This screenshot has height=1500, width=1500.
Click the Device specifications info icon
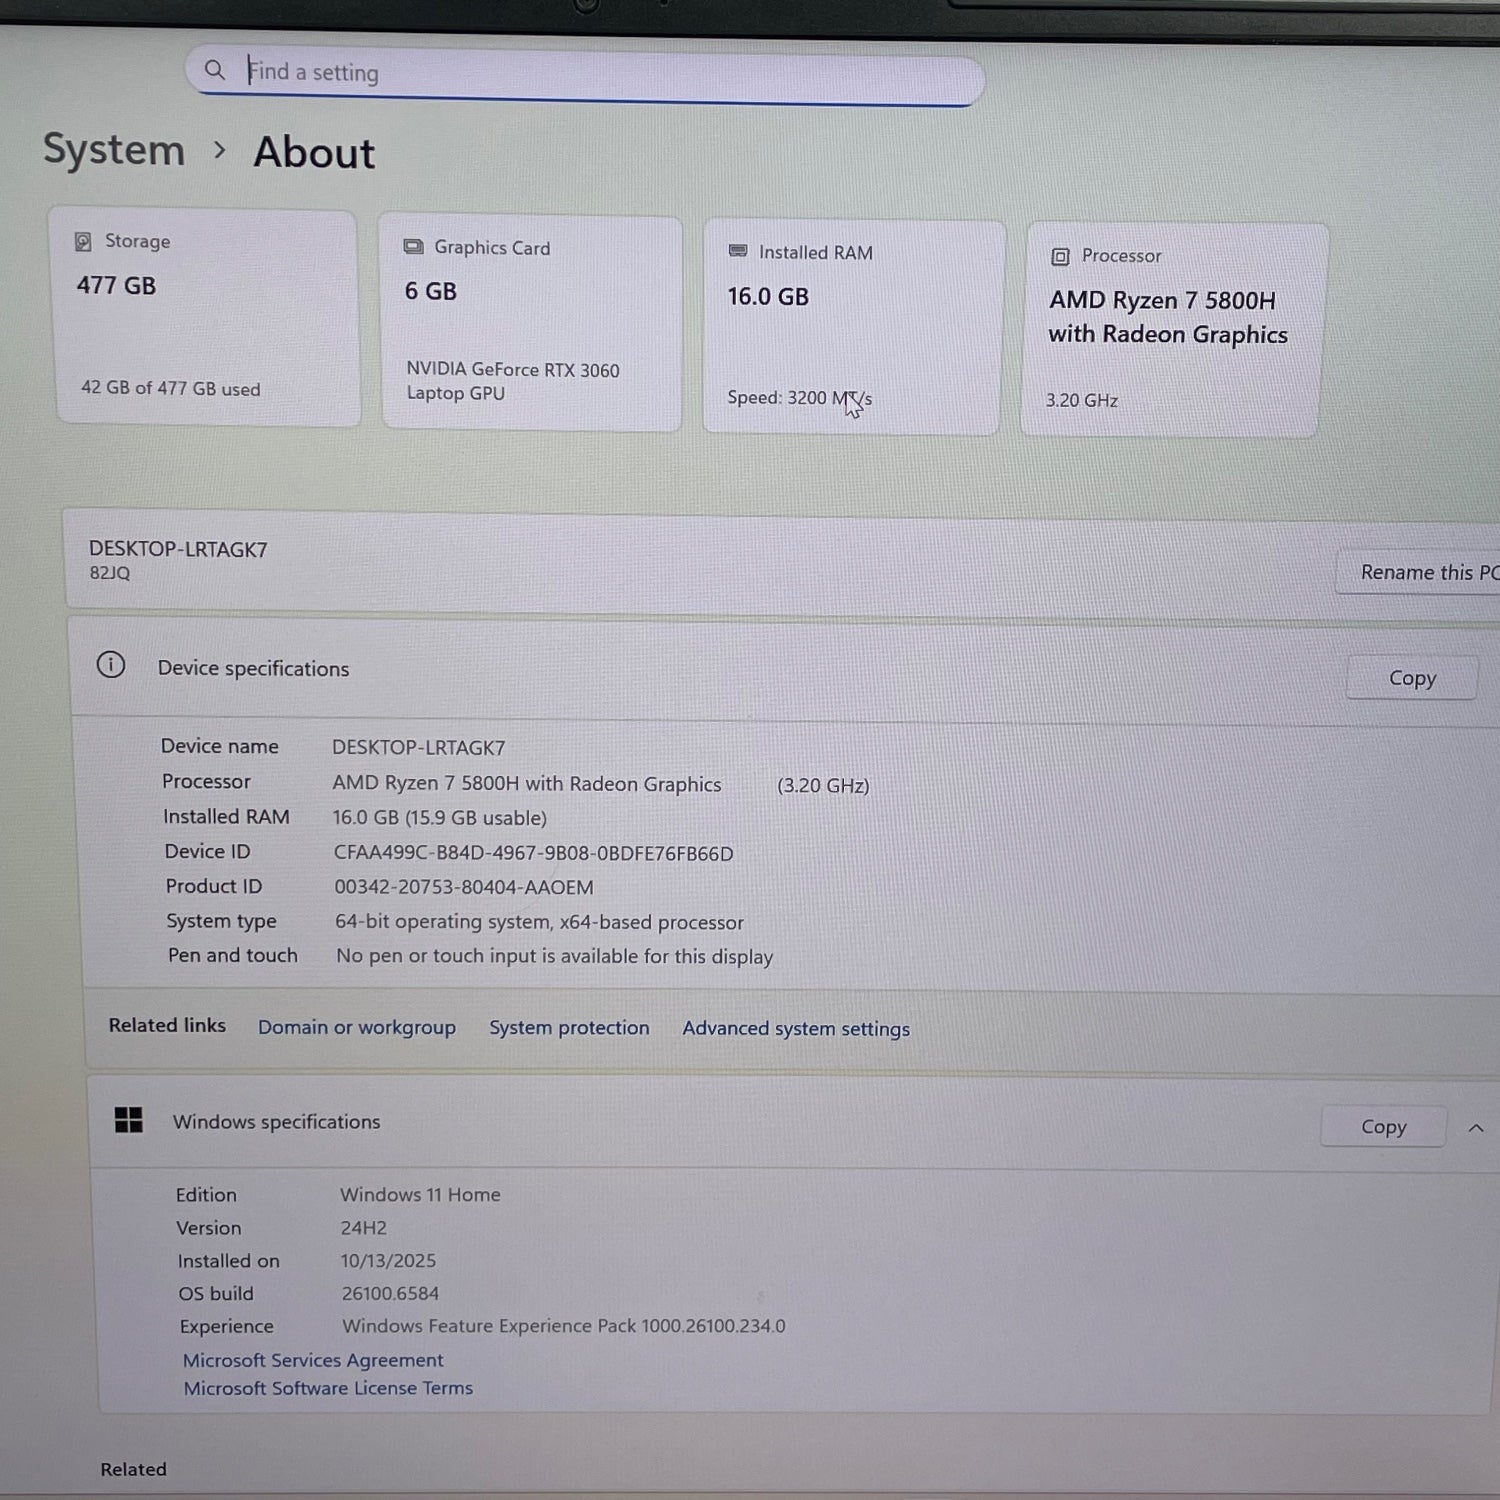(111, 665)
